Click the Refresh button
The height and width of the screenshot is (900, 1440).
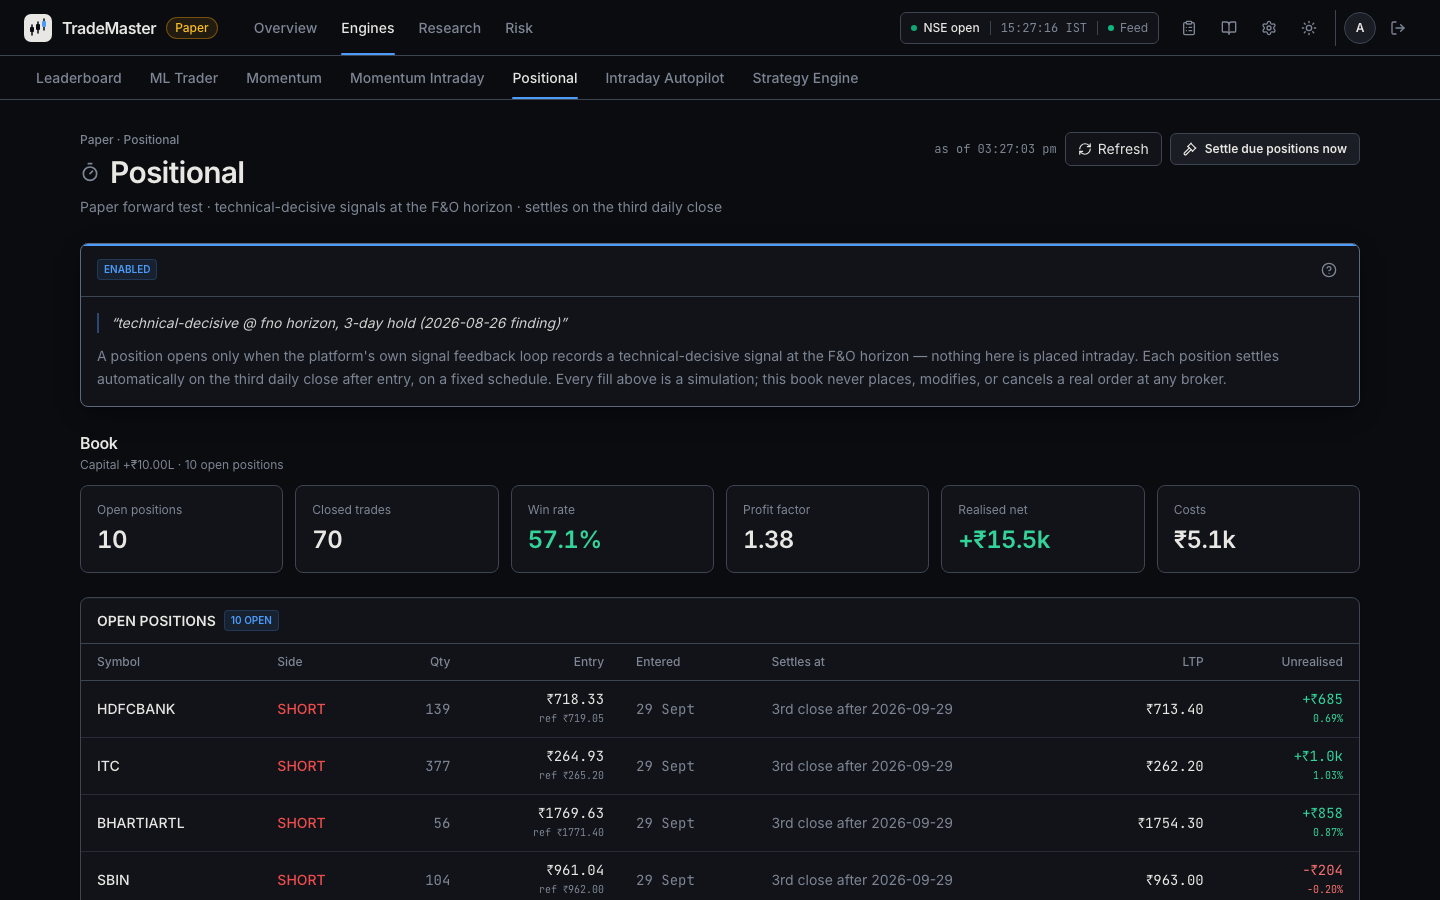[1113, 149]
